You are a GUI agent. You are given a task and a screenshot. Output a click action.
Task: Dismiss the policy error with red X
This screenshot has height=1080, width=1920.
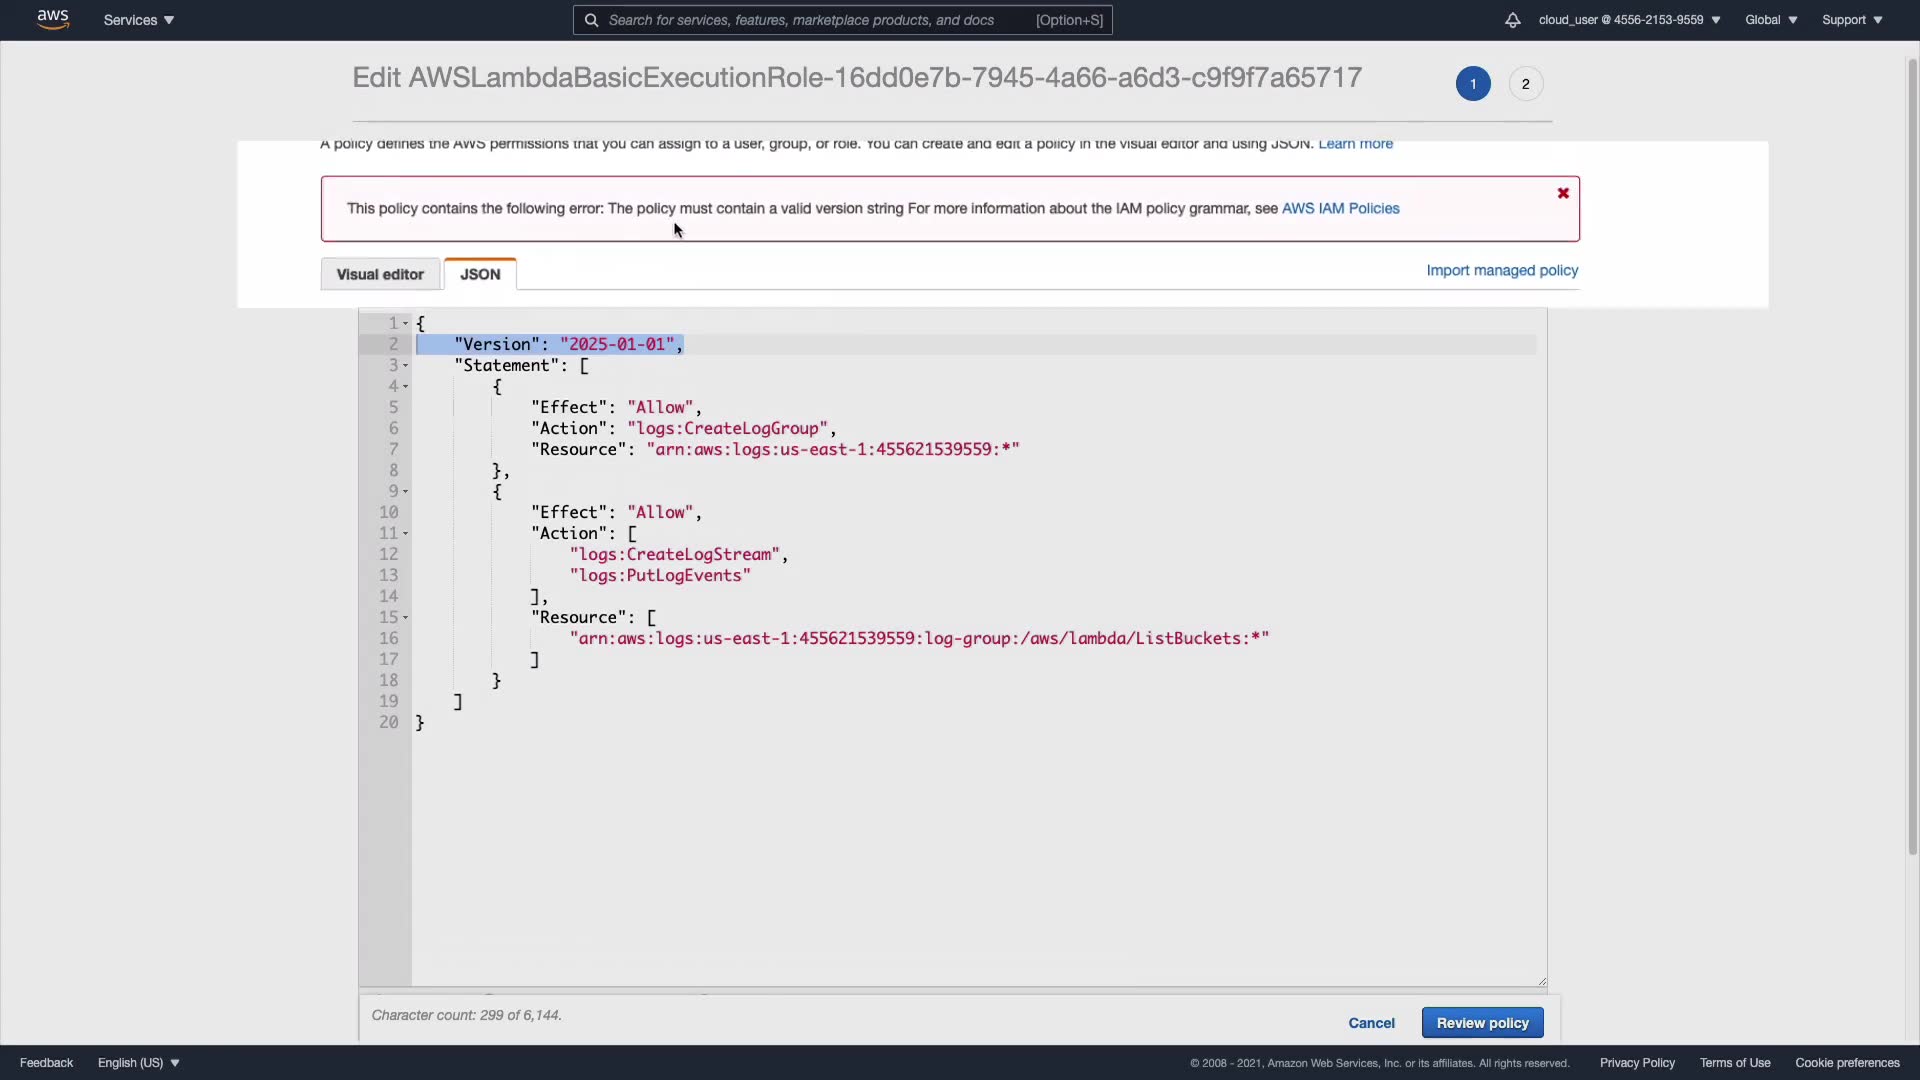pos(1562,193)
